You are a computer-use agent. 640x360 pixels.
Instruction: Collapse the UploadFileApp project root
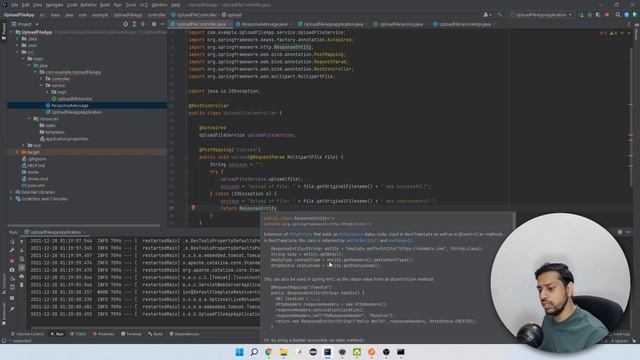coord(11,32)
